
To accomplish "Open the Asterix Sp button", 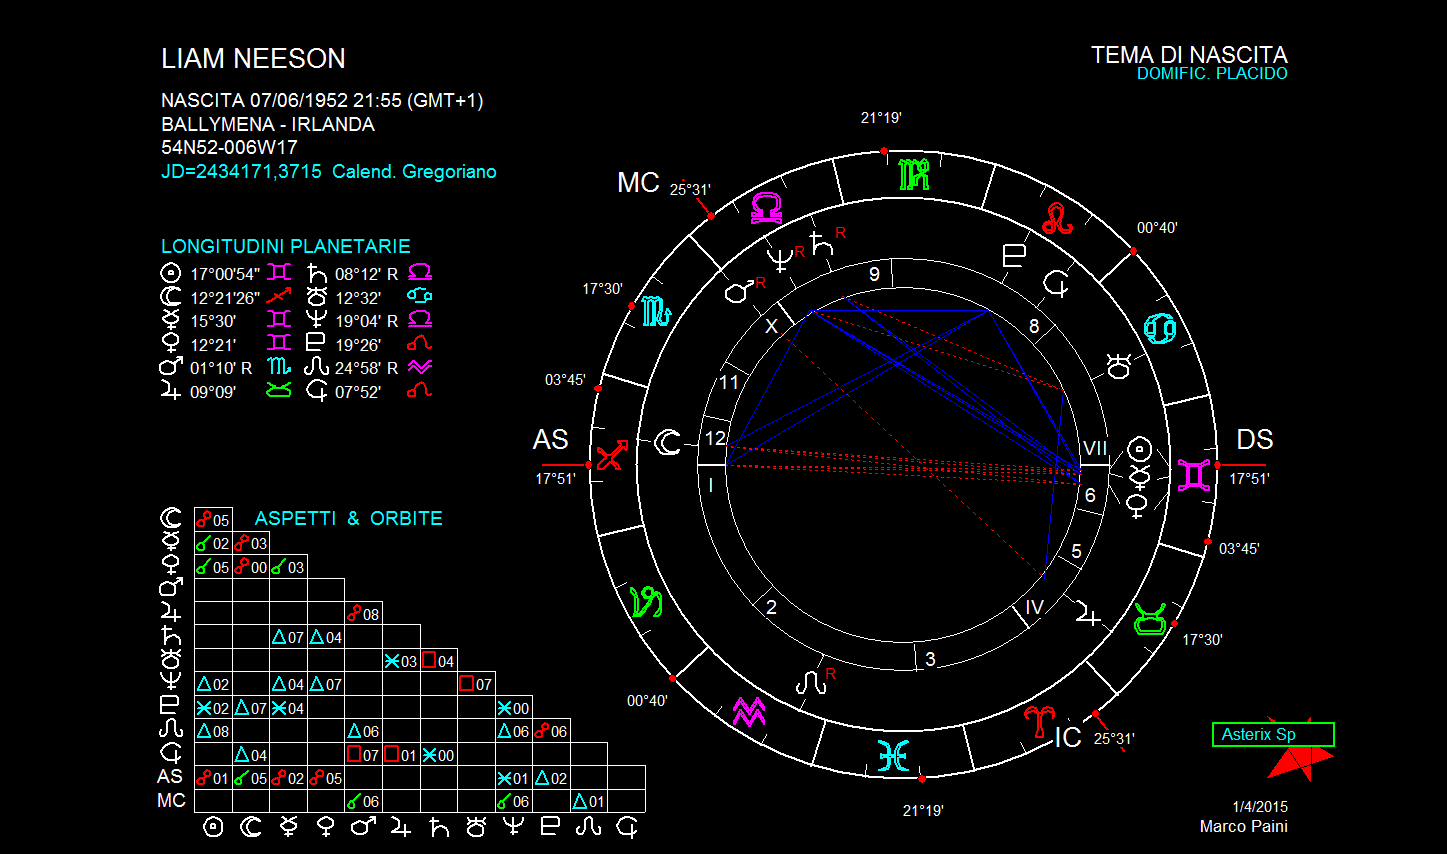I will pos(1273,734).
